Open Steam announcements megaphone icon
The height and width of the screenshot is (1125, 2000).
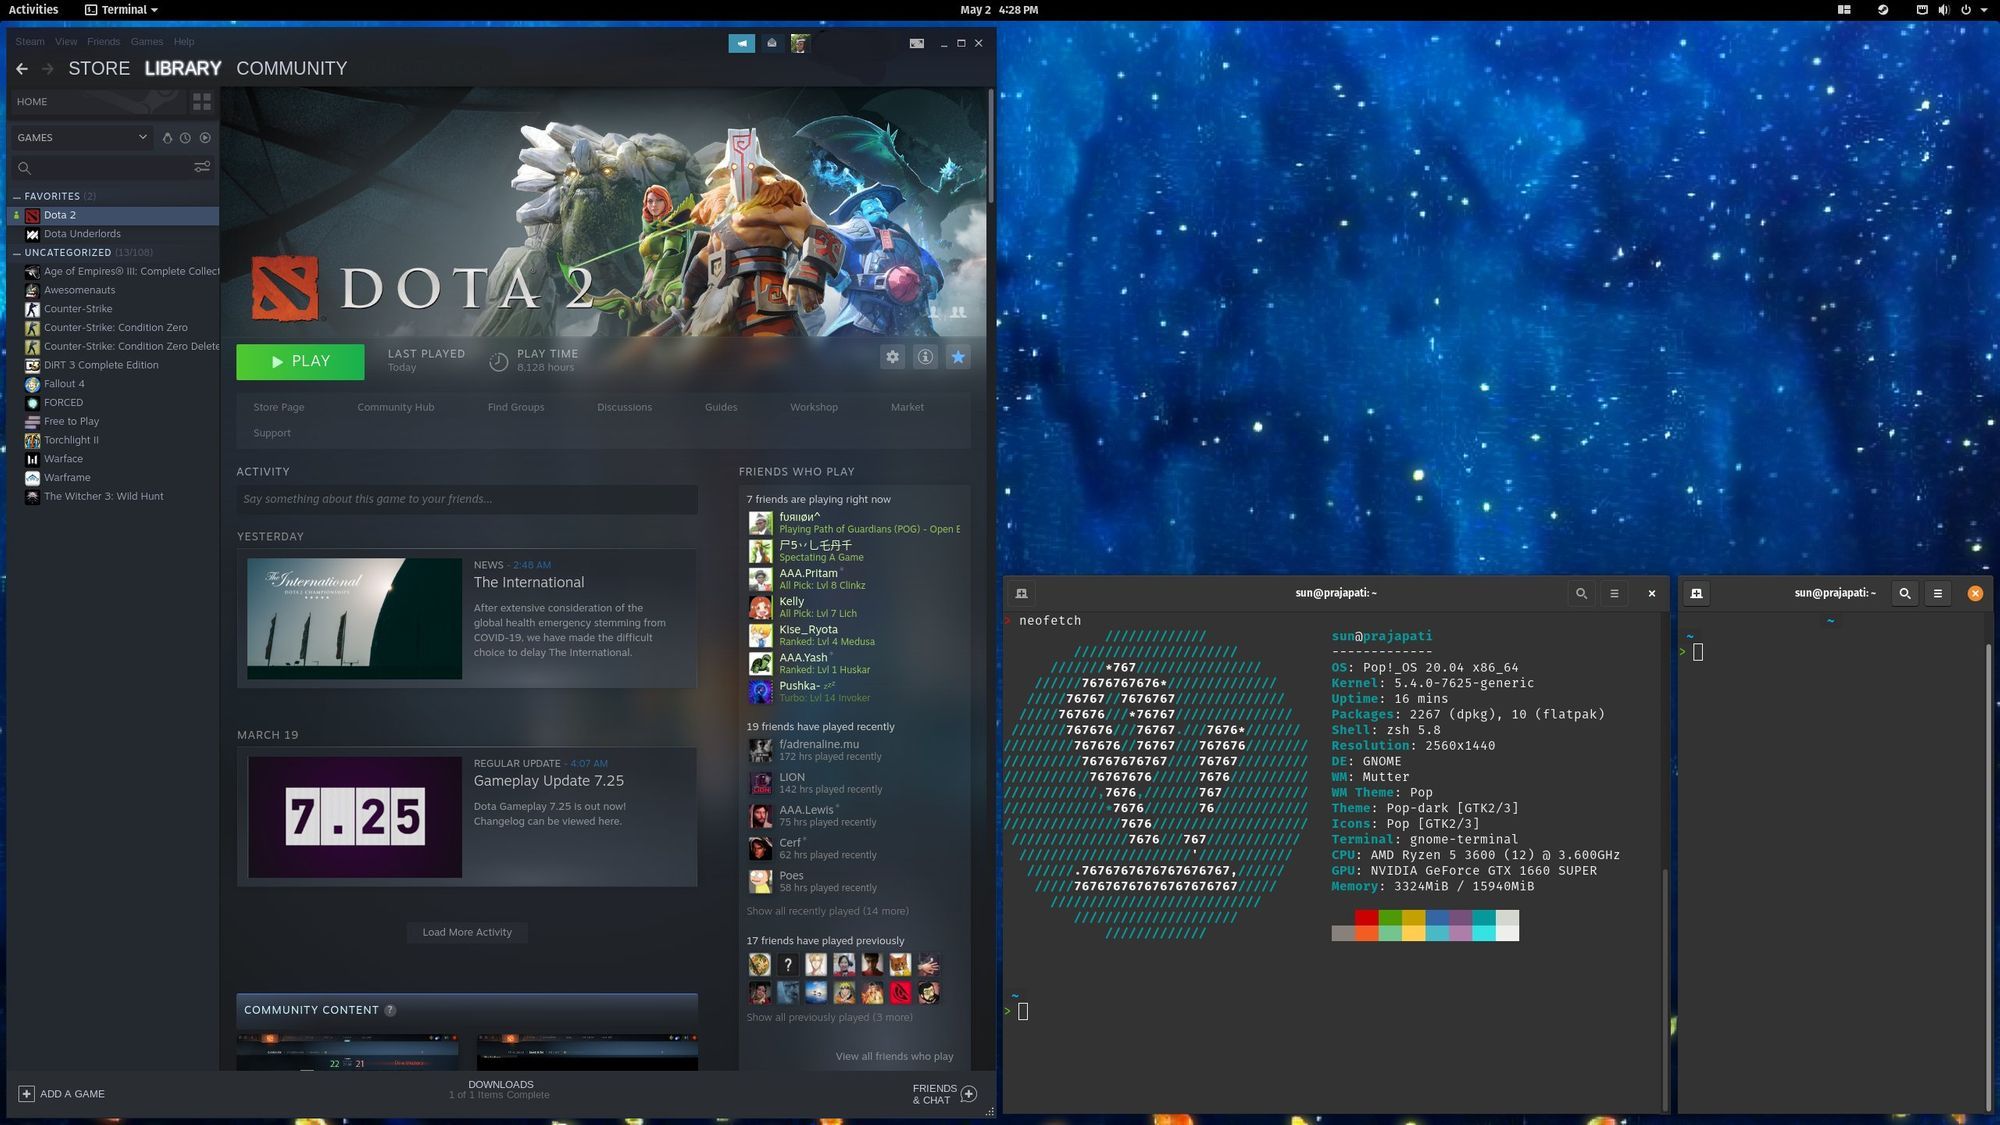[x=741, y=43]
